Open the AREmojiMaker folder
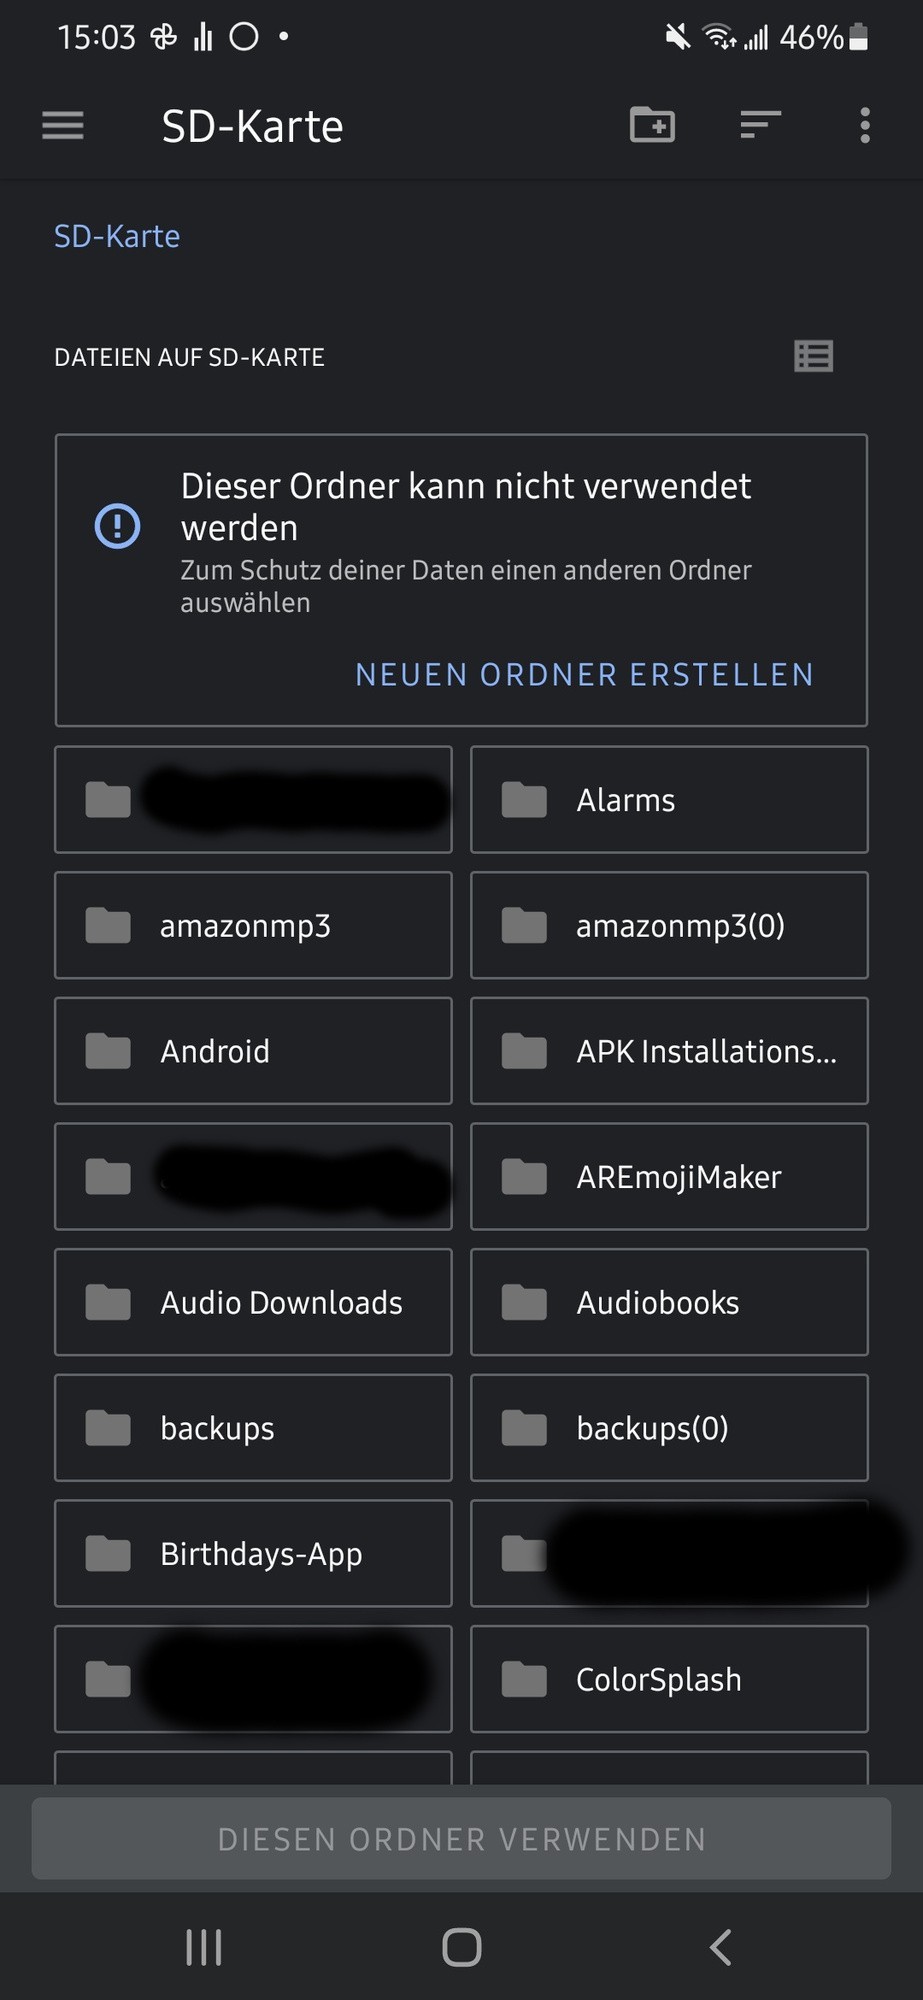 668,1177
